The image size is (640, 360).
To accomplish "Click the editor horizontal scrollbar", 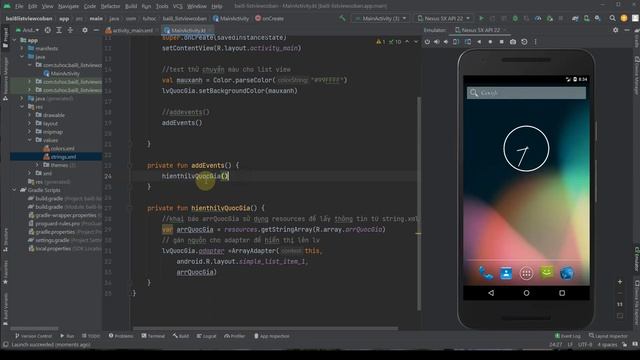I will click(x=265, y=328).
